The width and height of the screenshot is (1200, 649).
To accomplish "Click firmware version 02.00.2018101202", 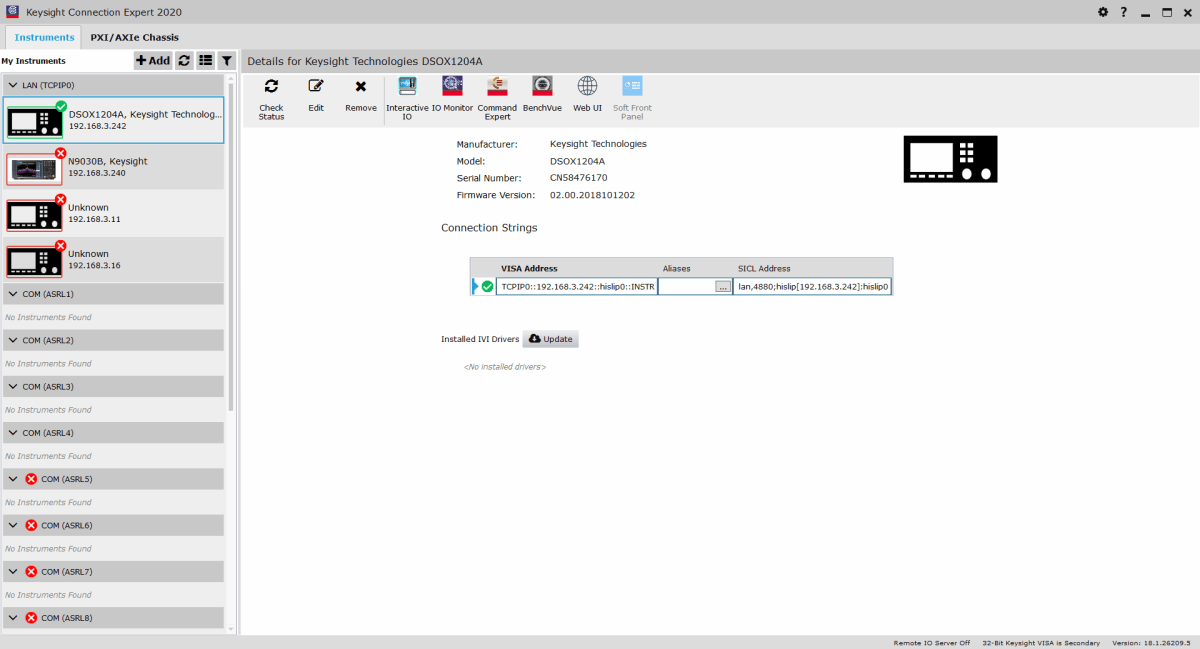I will click(592, 195).
